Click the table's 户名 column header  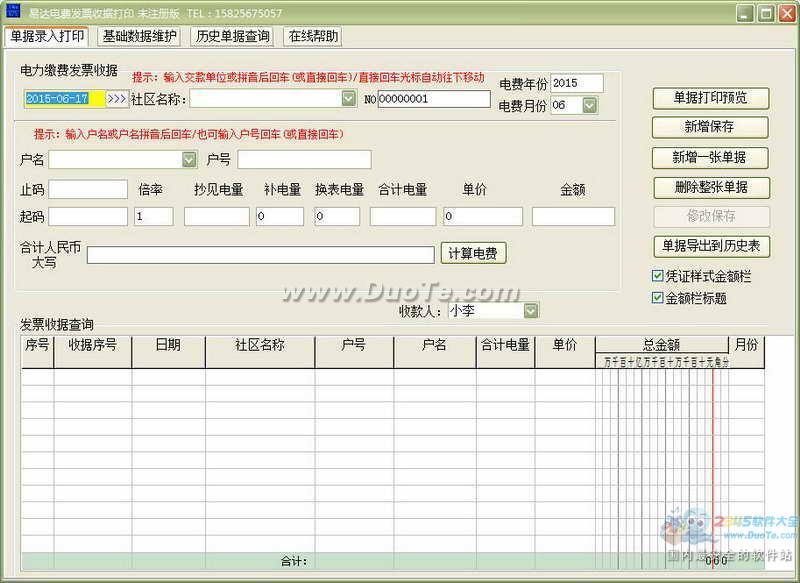tap(435, 351)
